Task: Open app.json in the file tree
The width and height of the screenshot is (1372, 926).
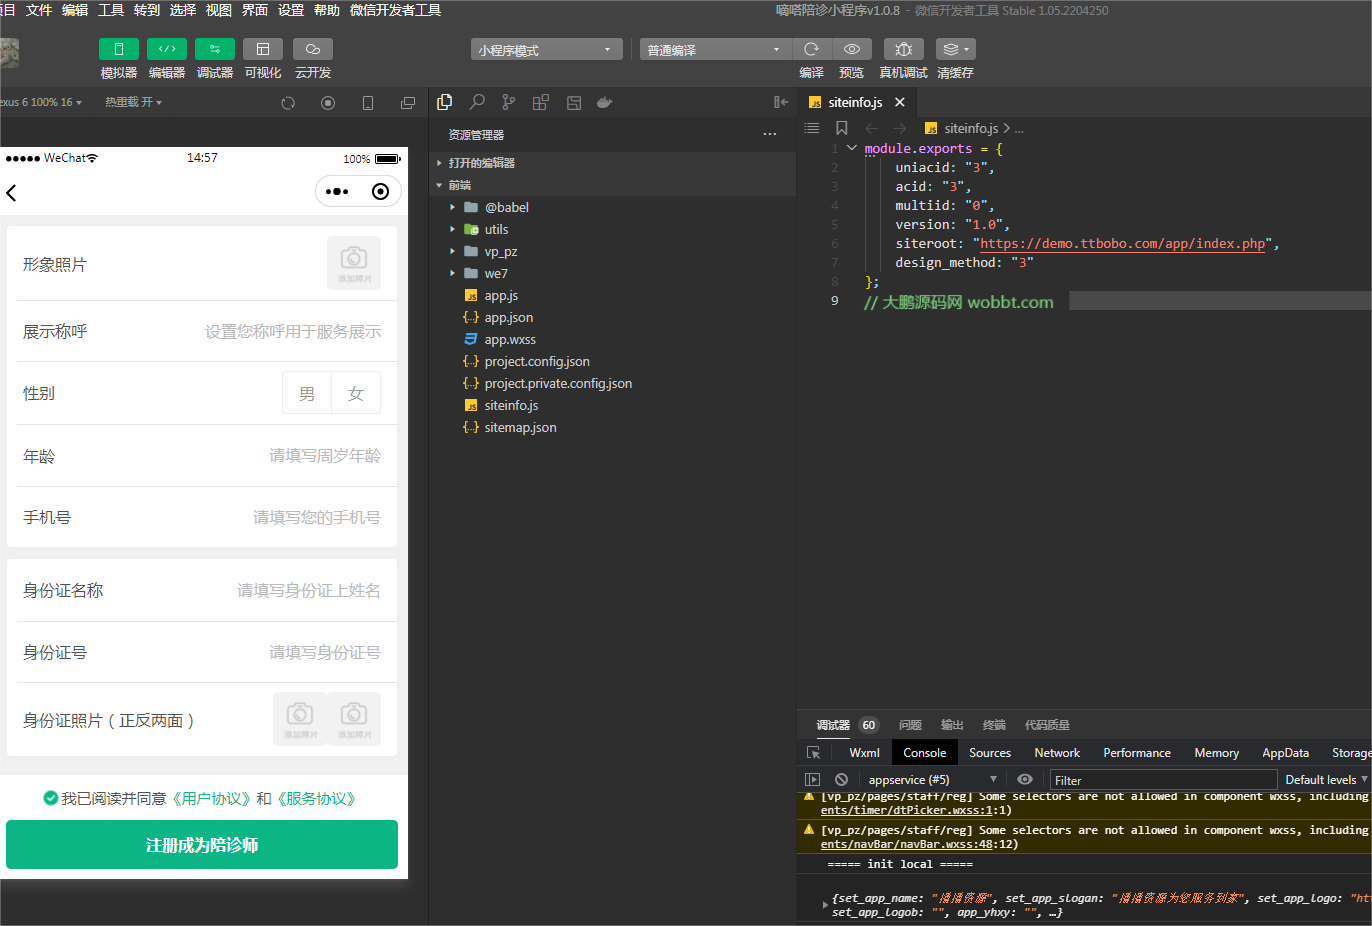Action: (x=508, y=317)
